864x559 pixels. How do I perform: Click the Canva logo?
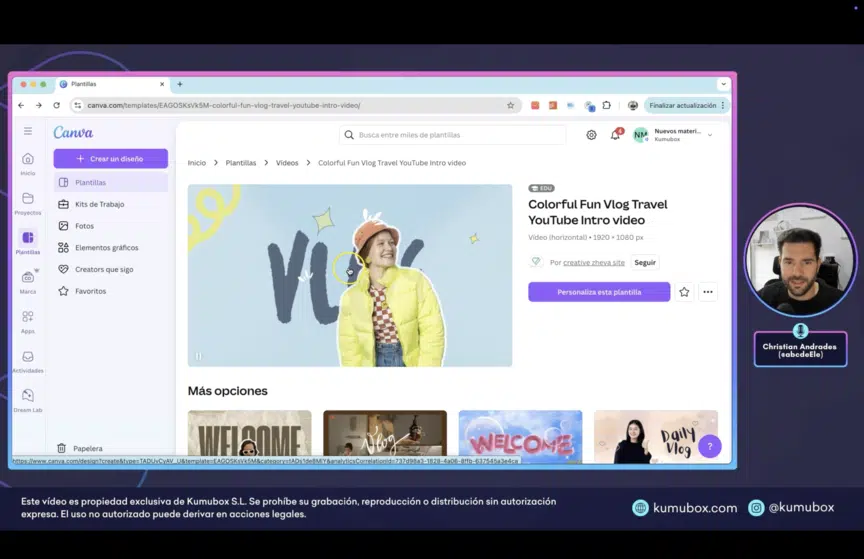[x=73, y=132]
